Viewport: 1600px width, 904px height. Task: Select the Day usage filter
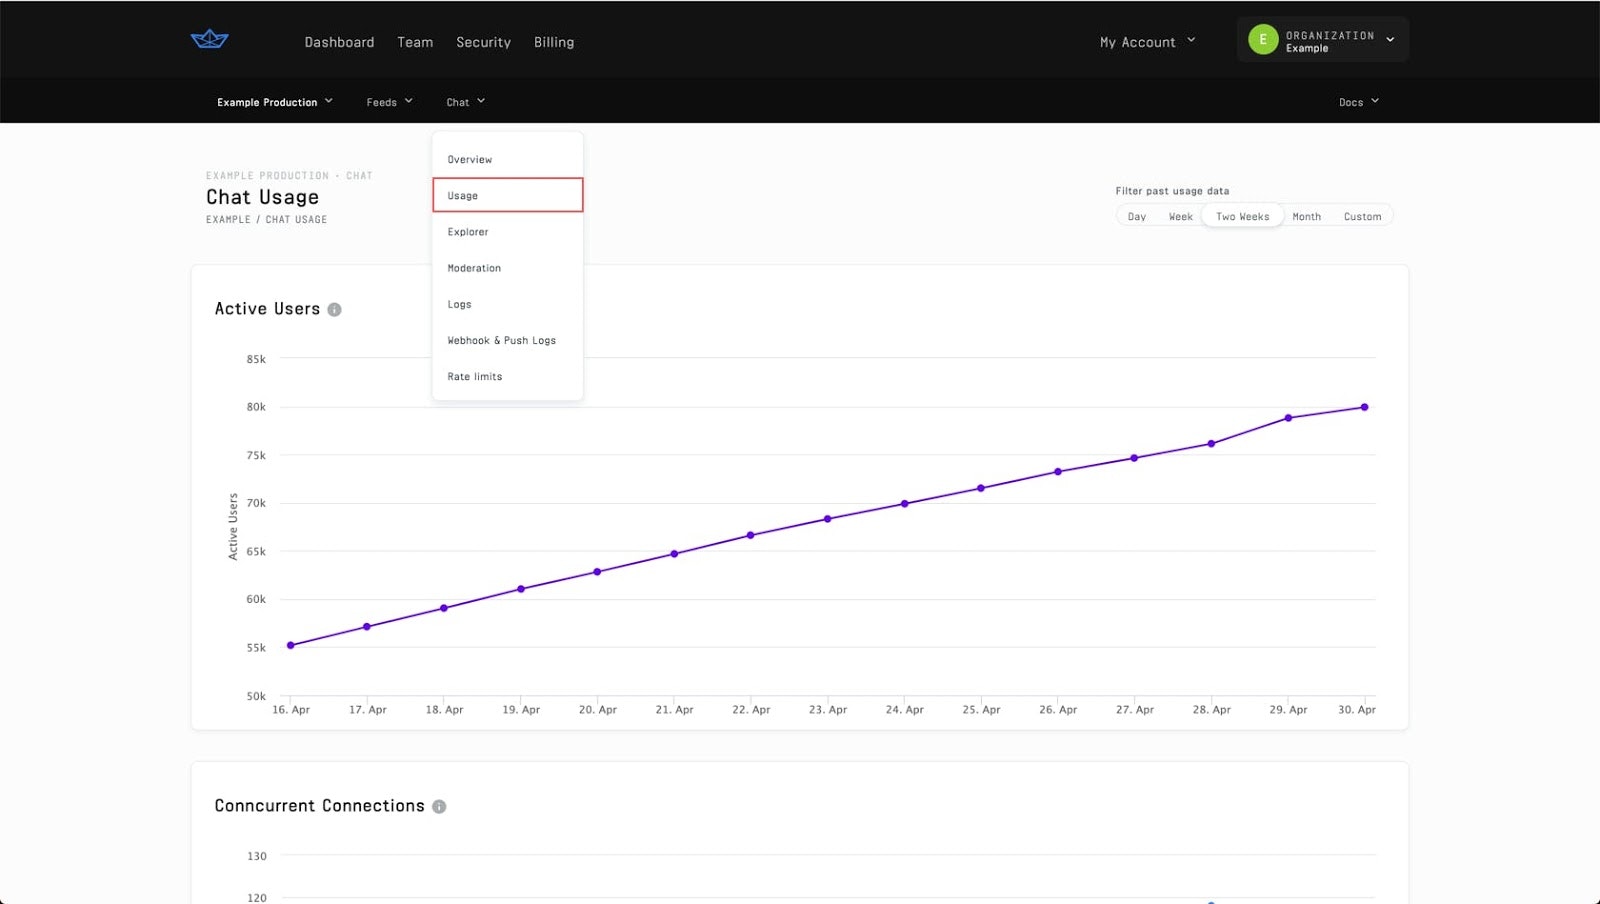1136,215
